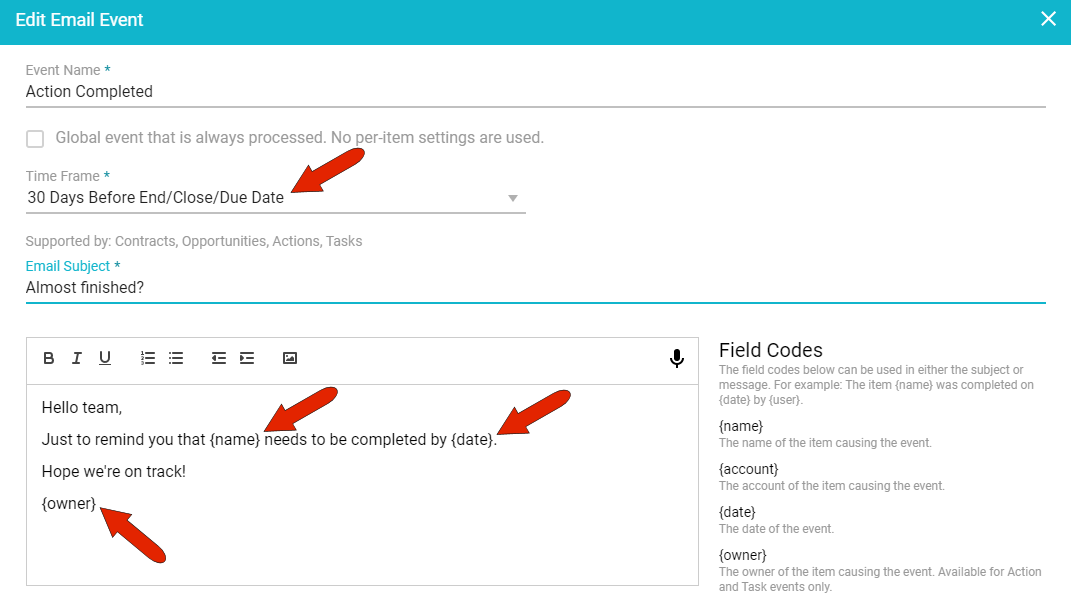
Task: Click the {account} field code in list
Action: [748, 469]
